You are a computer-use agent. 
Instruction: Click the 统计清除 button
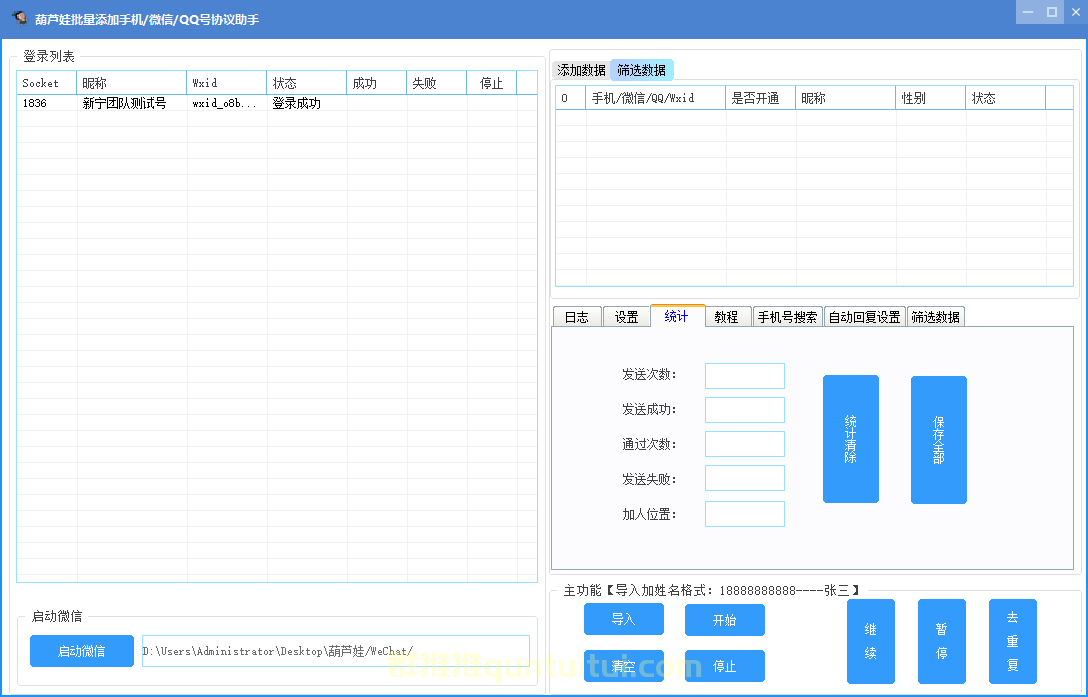point(851,439)
